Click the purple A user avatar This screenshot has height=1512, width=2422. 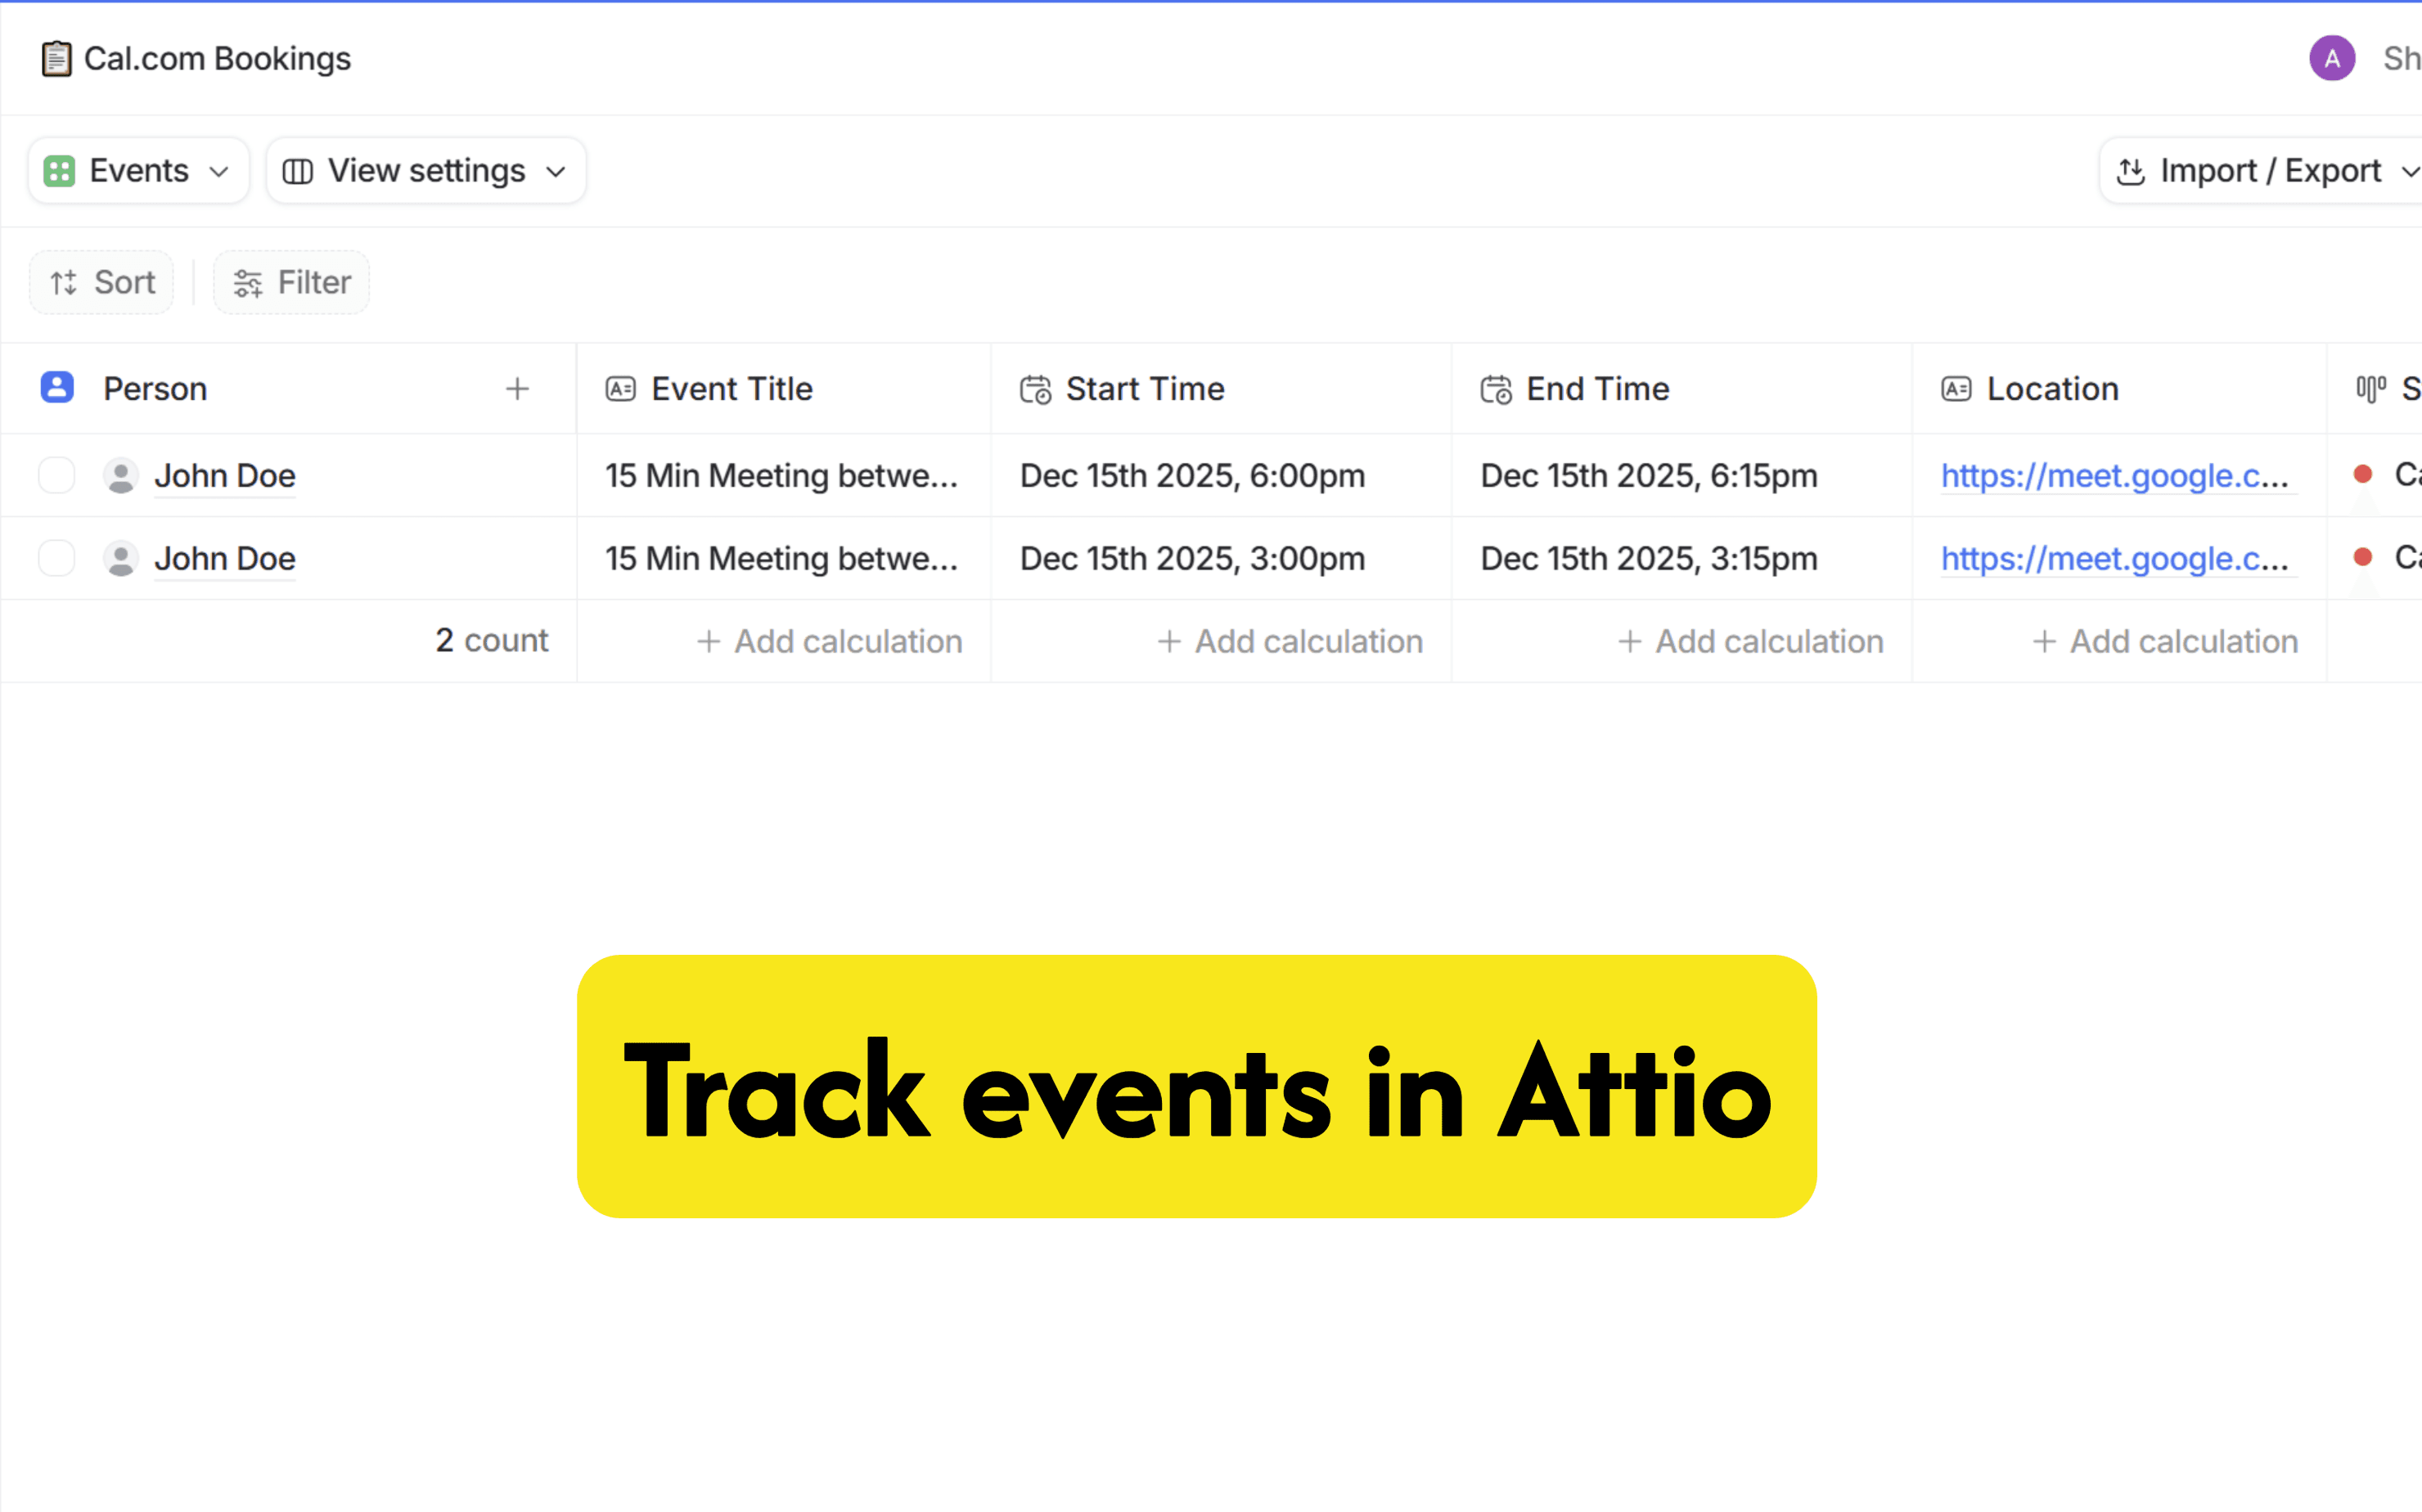2331,59
